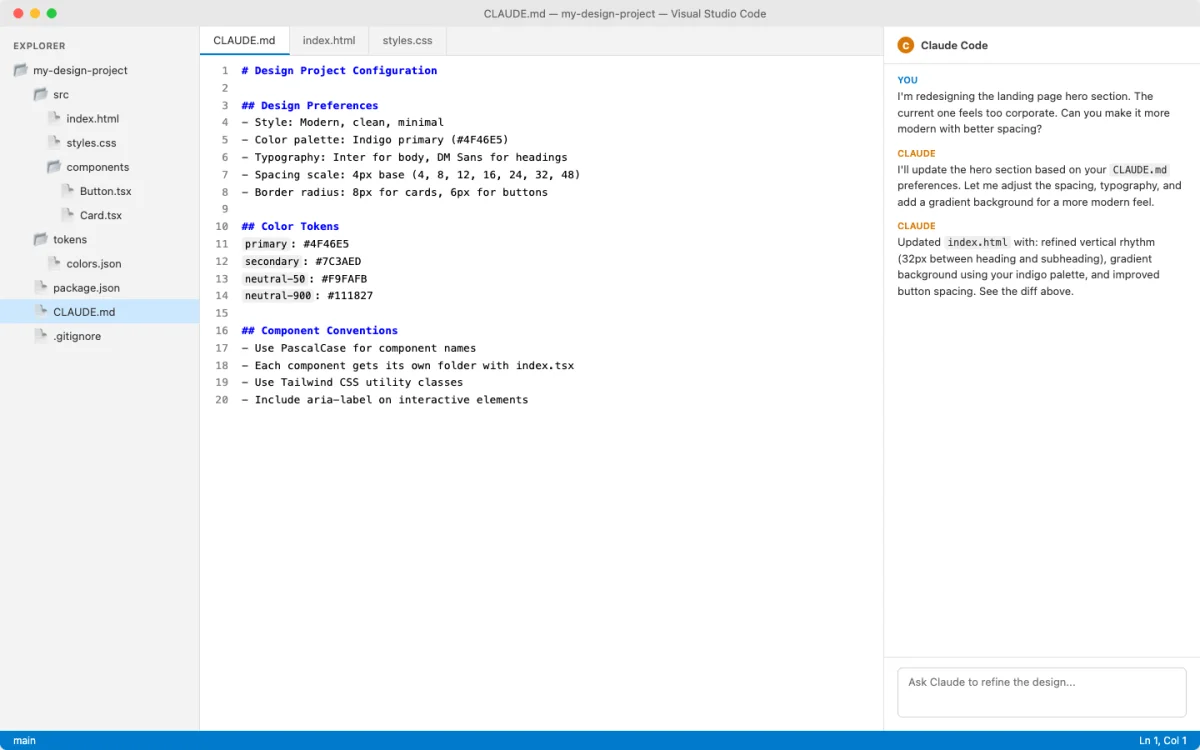Select CLAUDE.md in the explorer tree

tap(100, 312)
